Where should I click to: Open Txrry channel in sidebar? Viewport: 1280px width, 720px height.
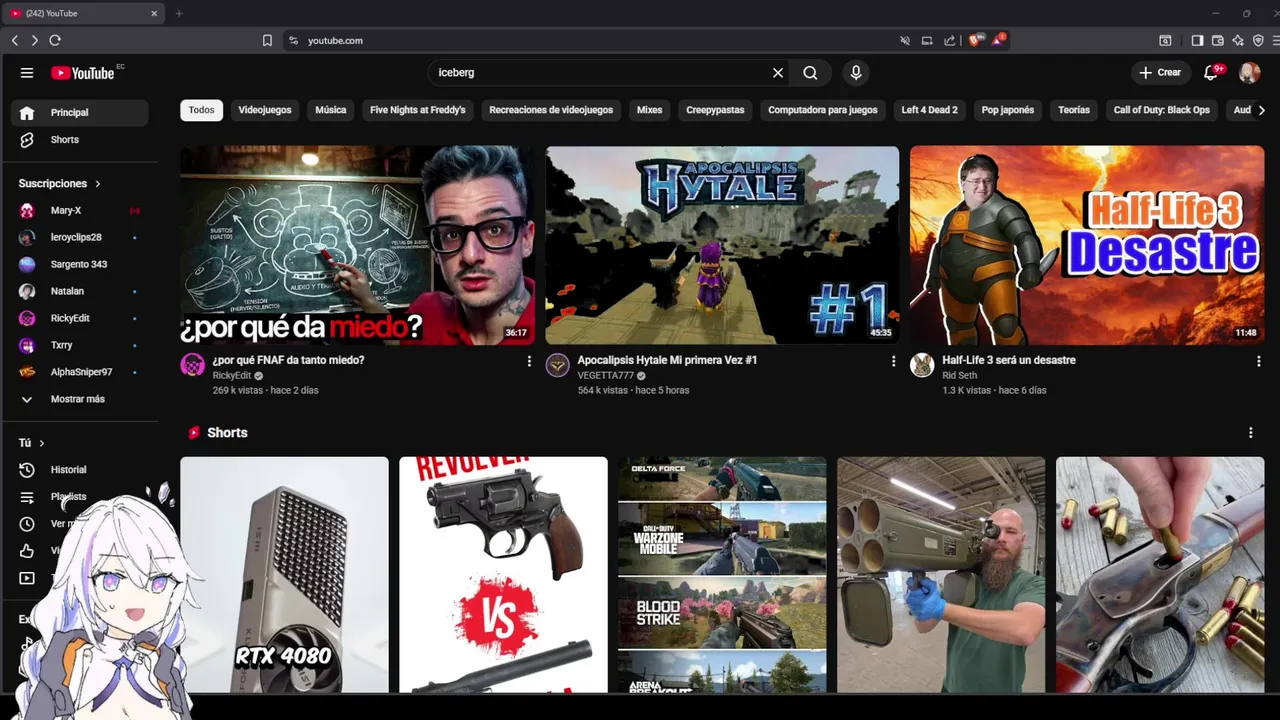click(79, 346)
